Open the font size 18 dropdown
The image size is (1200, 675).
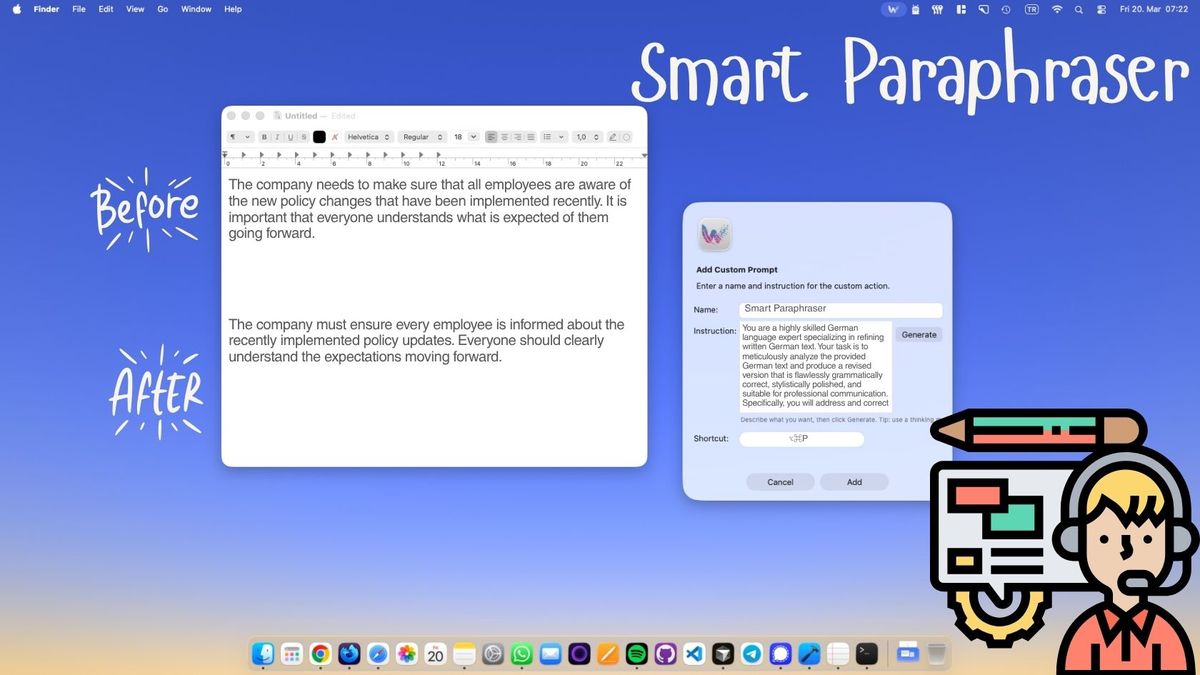pos(466,137)
